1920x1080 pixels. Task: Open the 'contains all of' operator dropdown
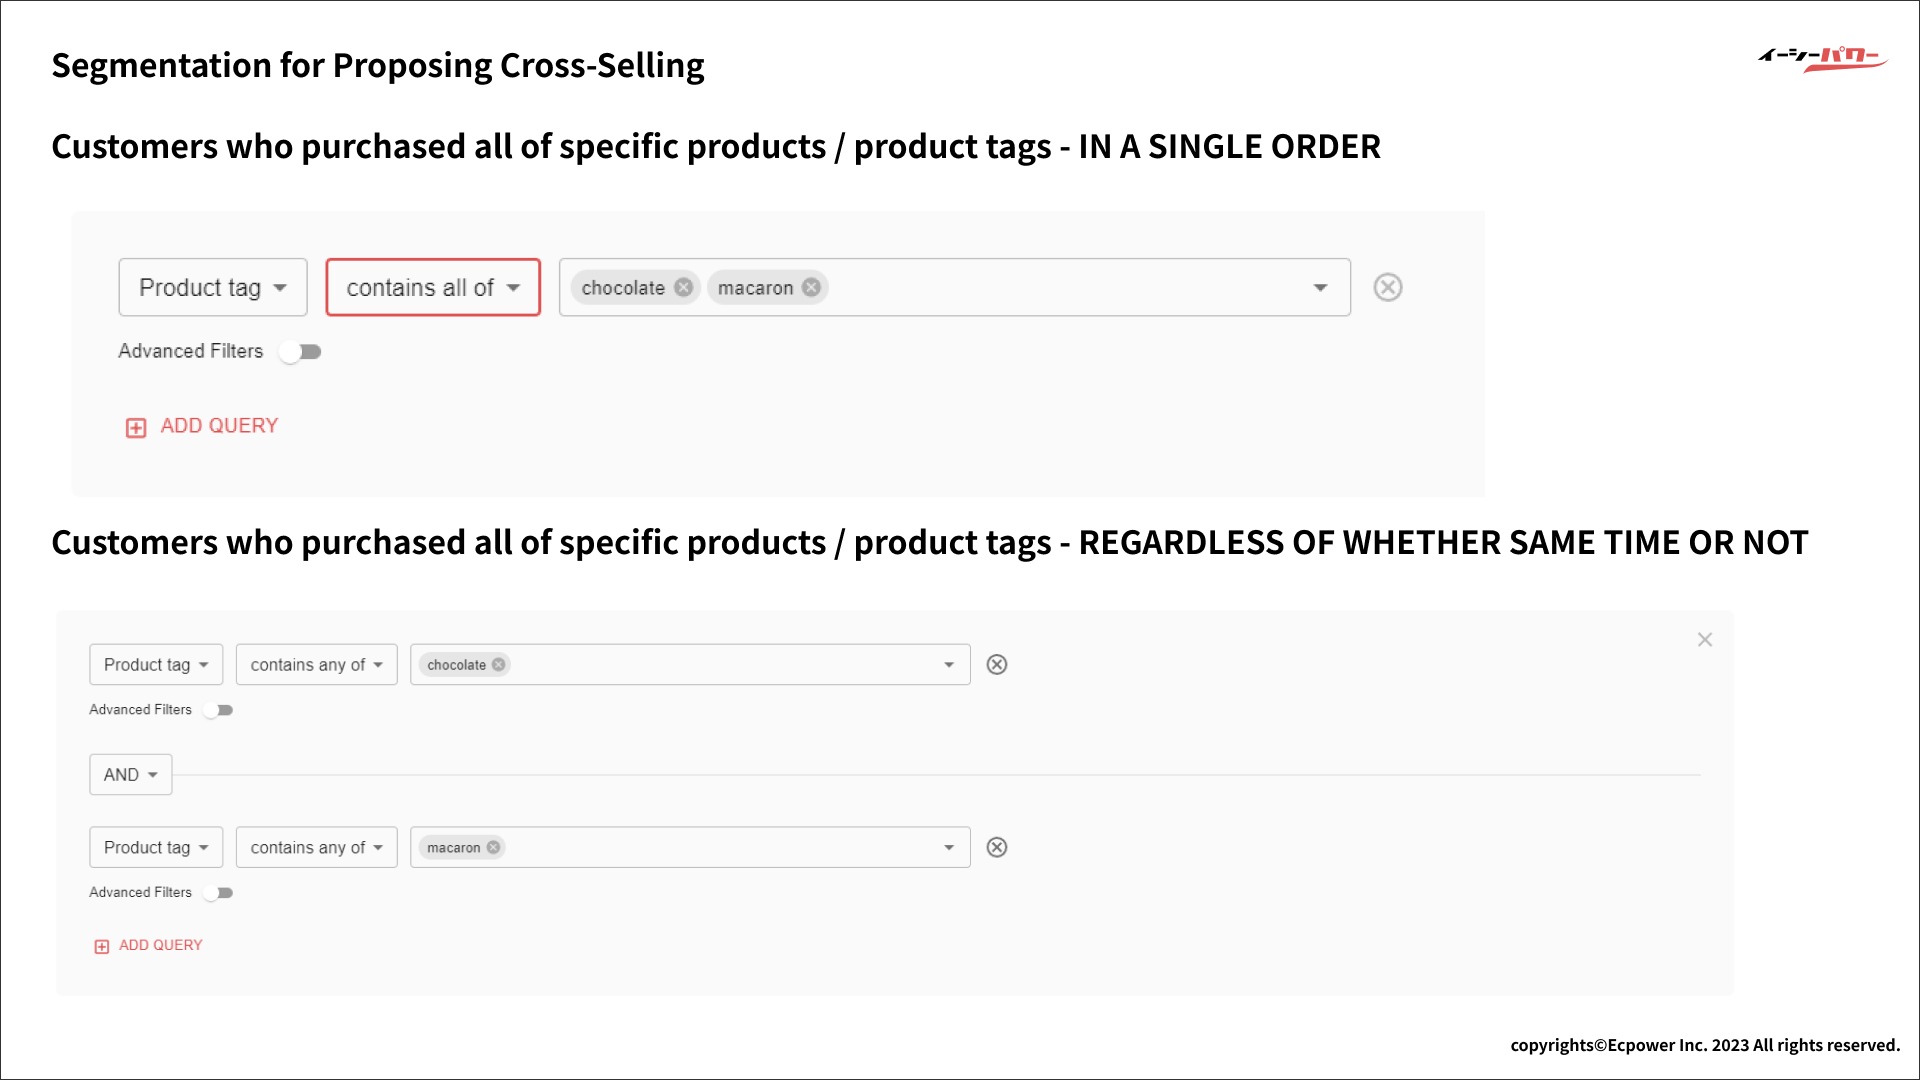432,288
